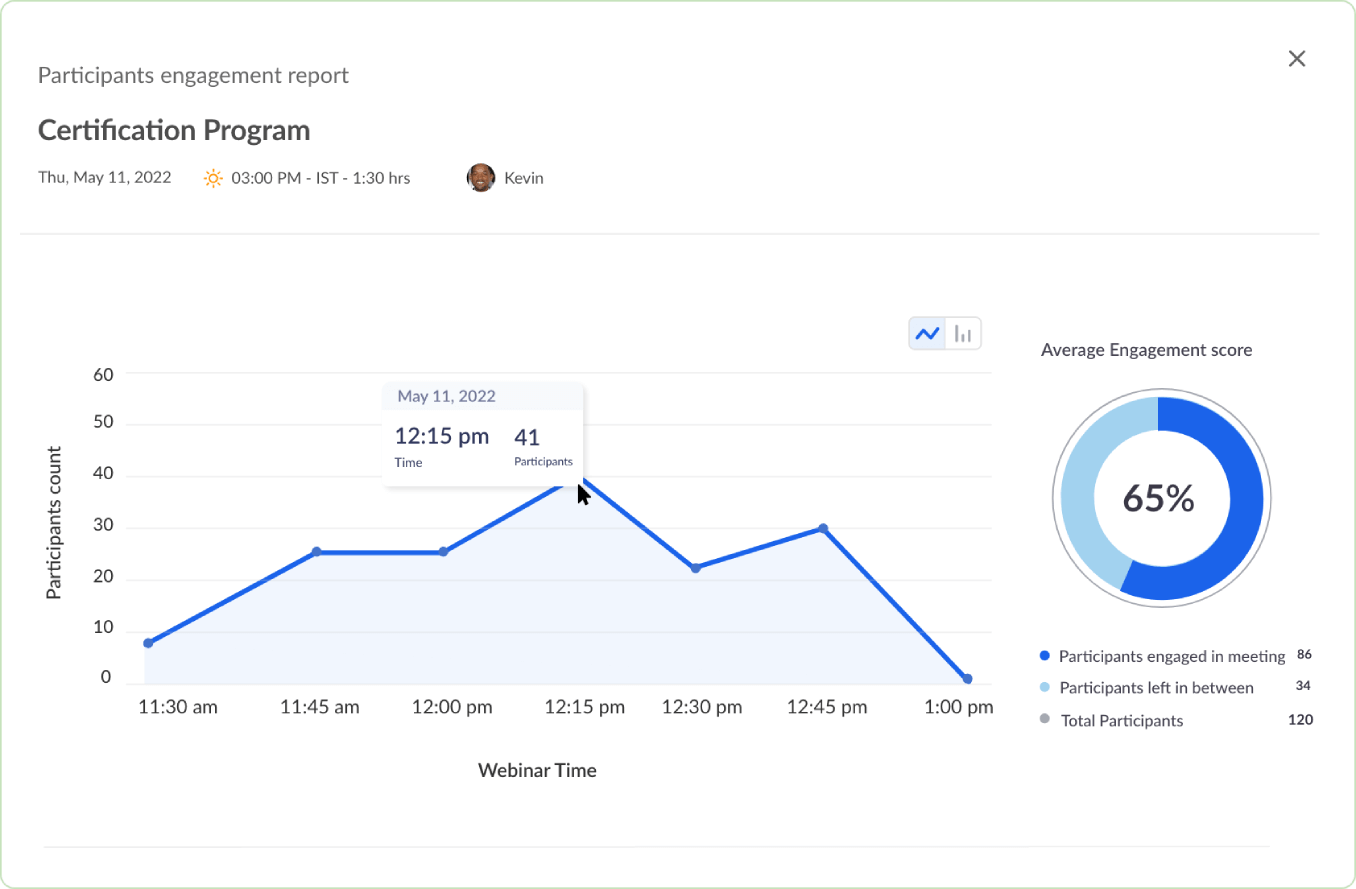Open Kevin's profile avatar
The height and width of the screenshot is (889, 1356).
481,177
